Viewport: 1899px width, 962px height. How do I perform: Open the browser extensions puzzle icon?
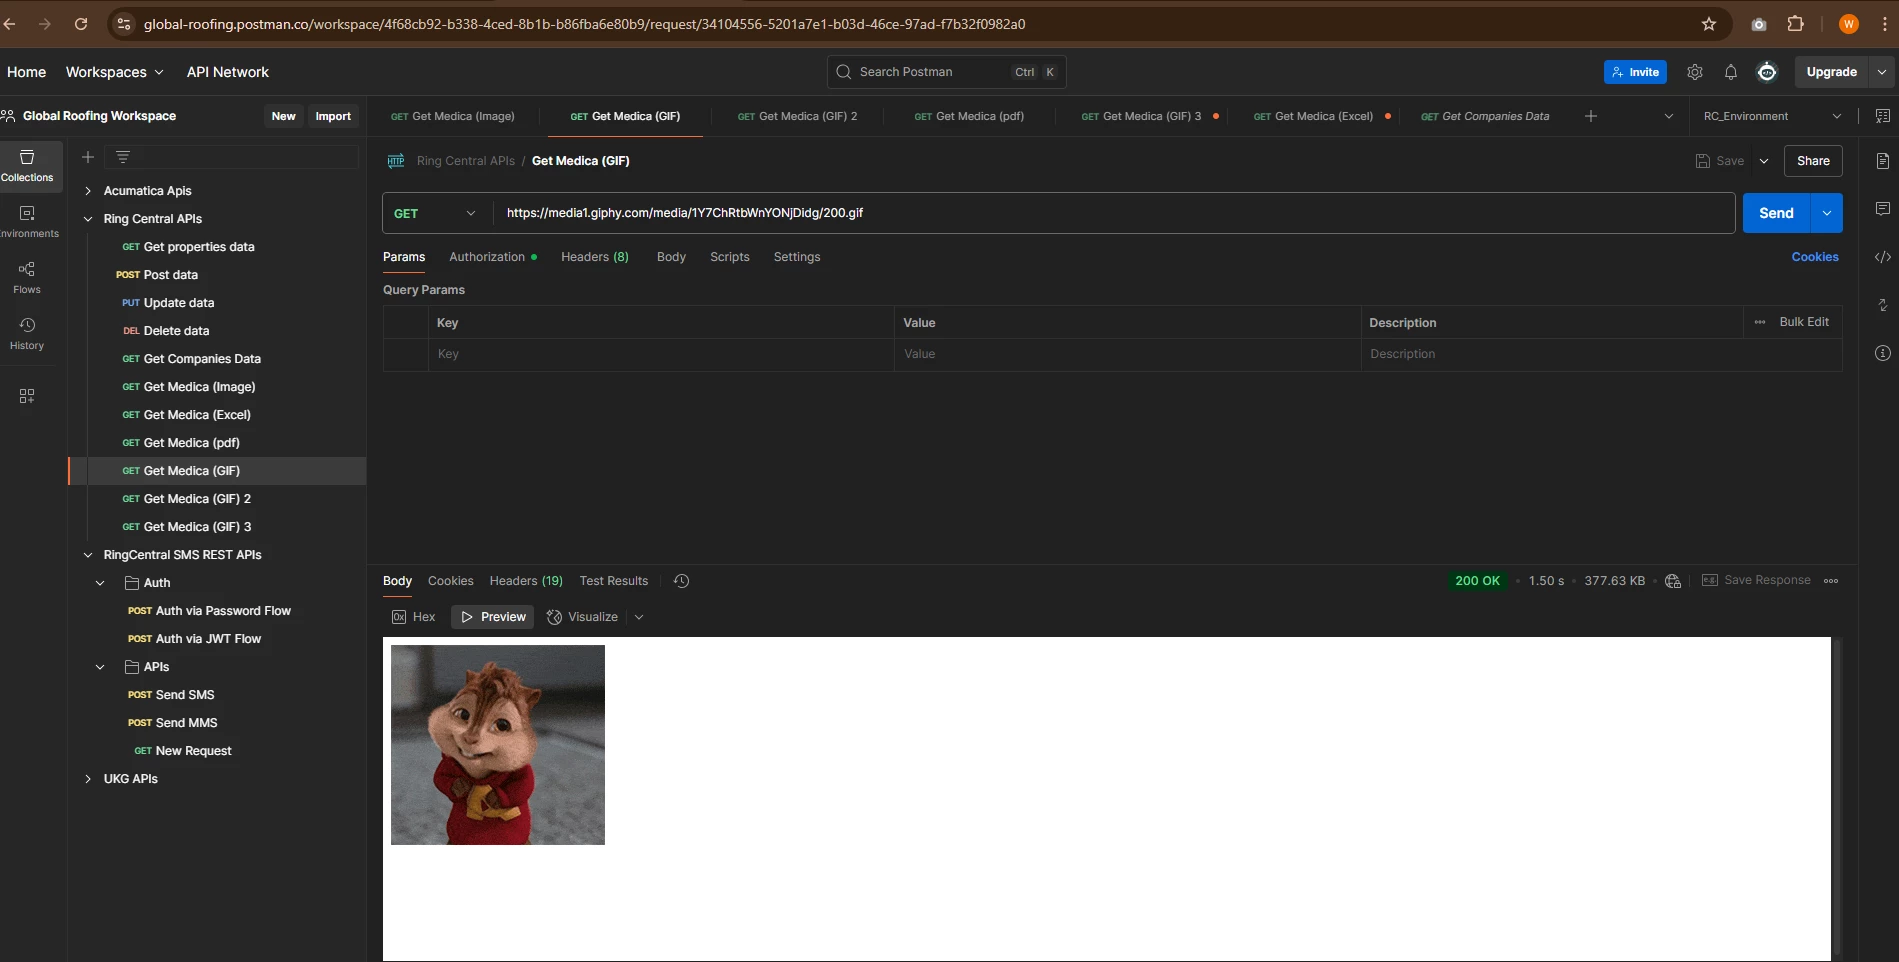[x=1796, y=24]
